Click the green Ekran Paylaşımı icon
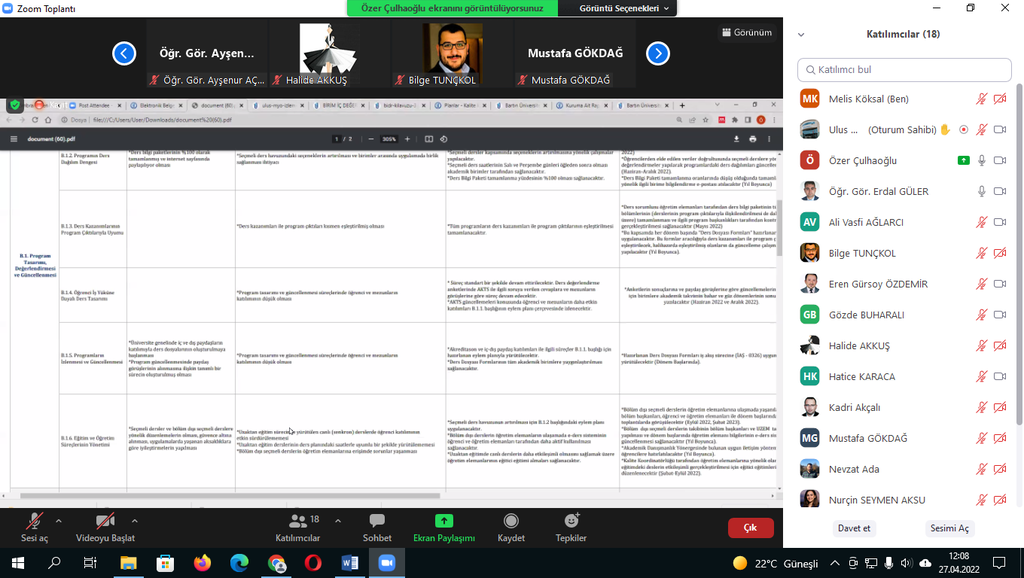1024x578 pixels. (x=444, y=521)
